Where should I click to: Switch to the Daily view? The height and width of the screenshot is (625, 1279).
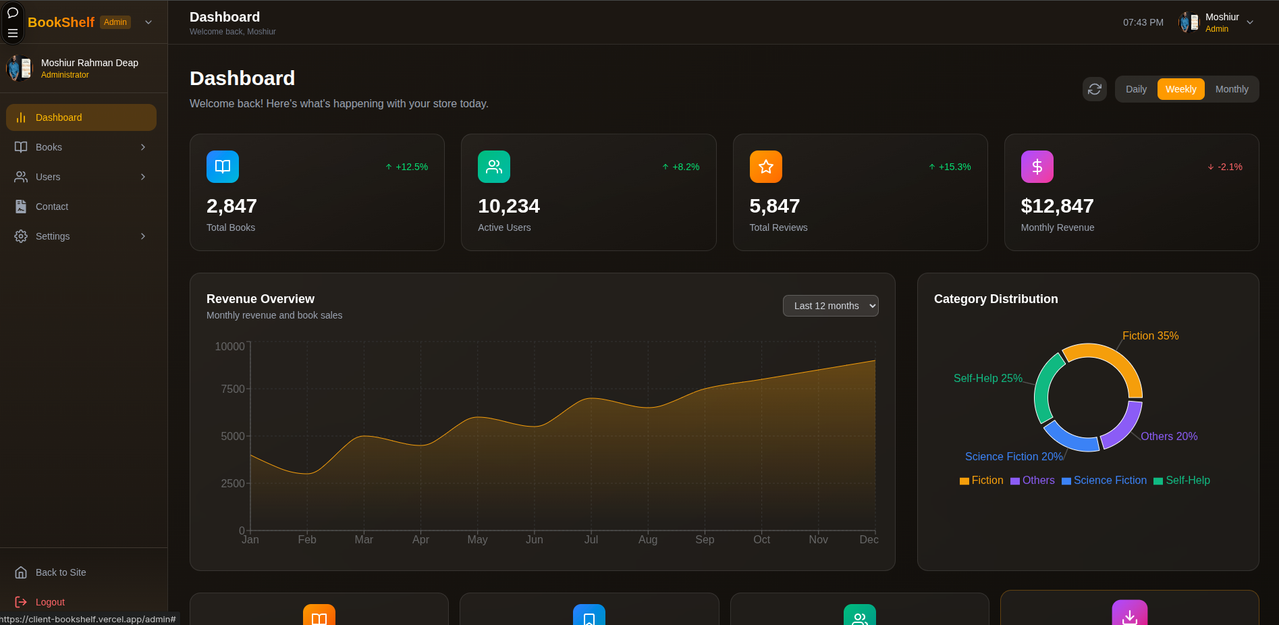[x=1136, y=89]
